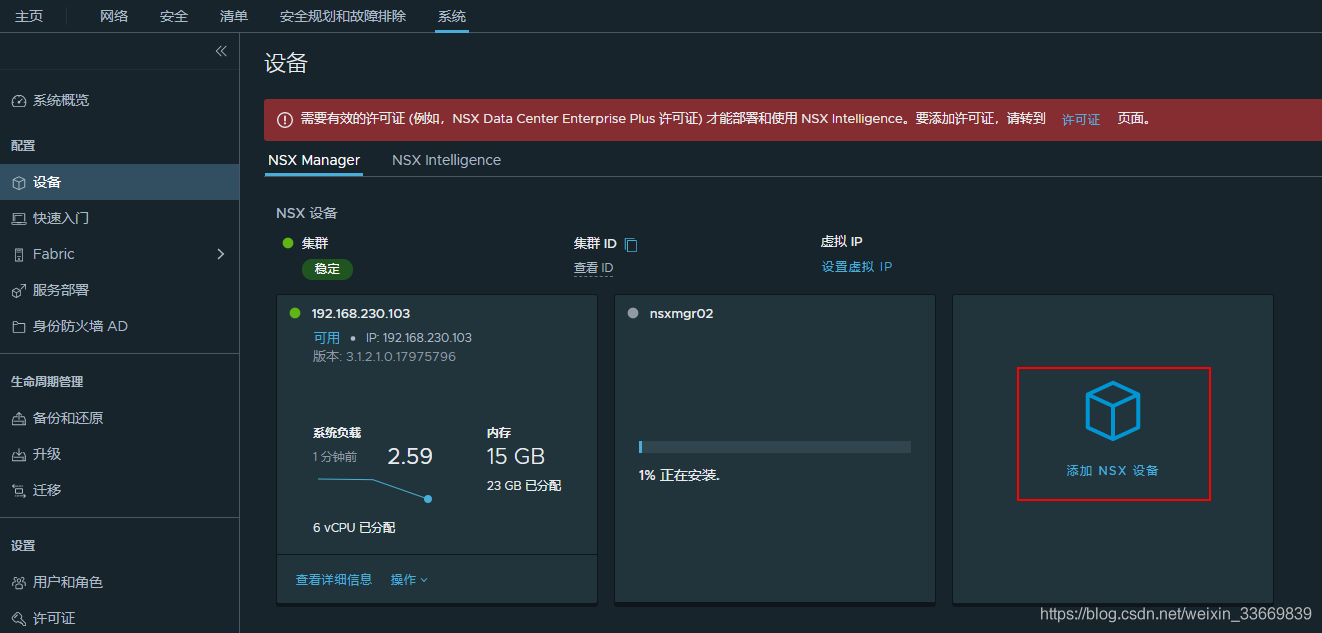The height and width of the screenshot is (633, 1322).
Task: Click the warning icon in red banner
Action: pyautogui.click(x=284, y=119)
